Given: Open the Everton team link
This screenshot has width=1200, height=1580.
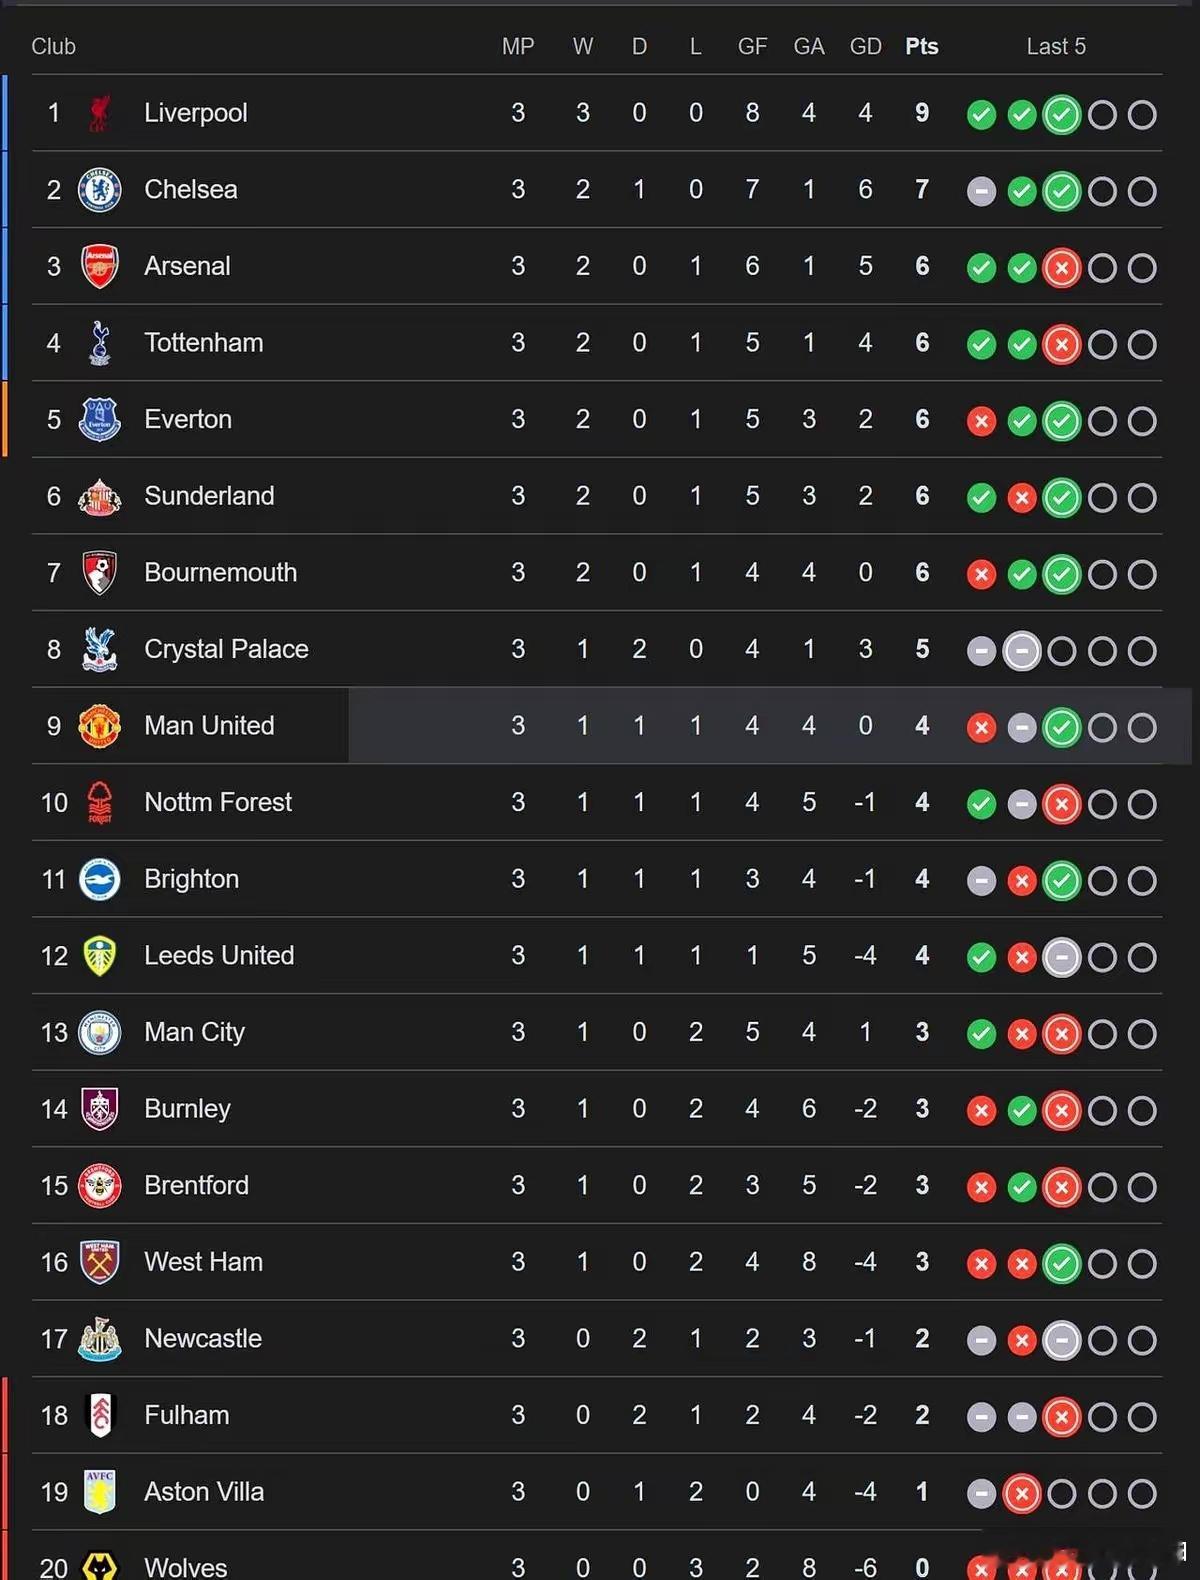Looking at the screenshot, I should pos(188,419).
